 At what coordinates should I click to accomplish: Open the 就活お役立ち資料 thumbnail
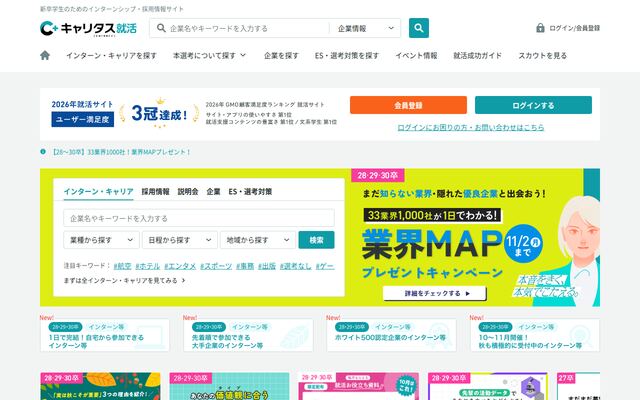pos(359,386)
